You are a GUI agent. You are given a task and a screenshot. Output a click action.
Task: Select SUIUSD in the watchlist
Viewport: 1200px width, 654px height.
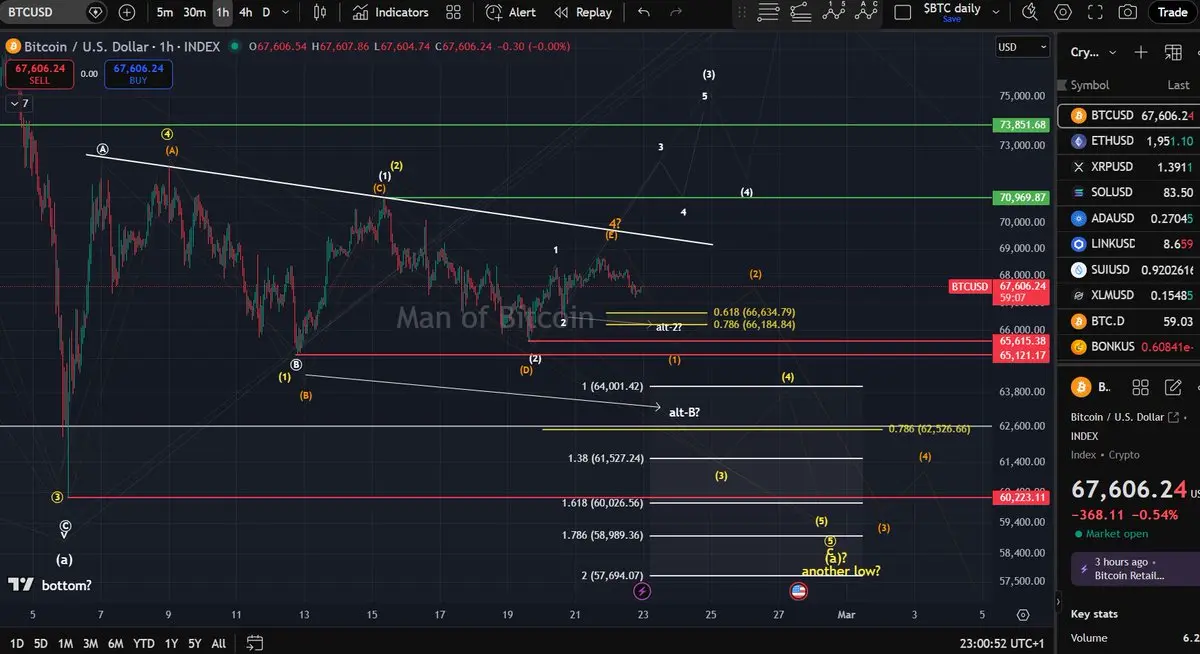1132,270
